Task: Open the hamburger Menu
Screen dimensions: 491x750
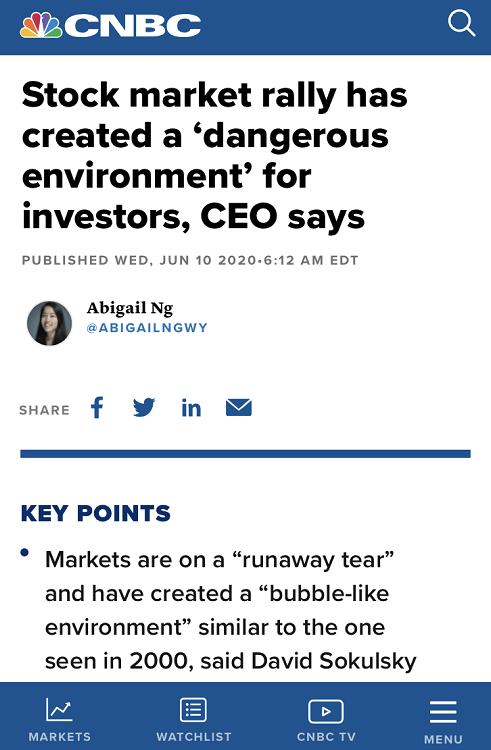Action: 443,712
